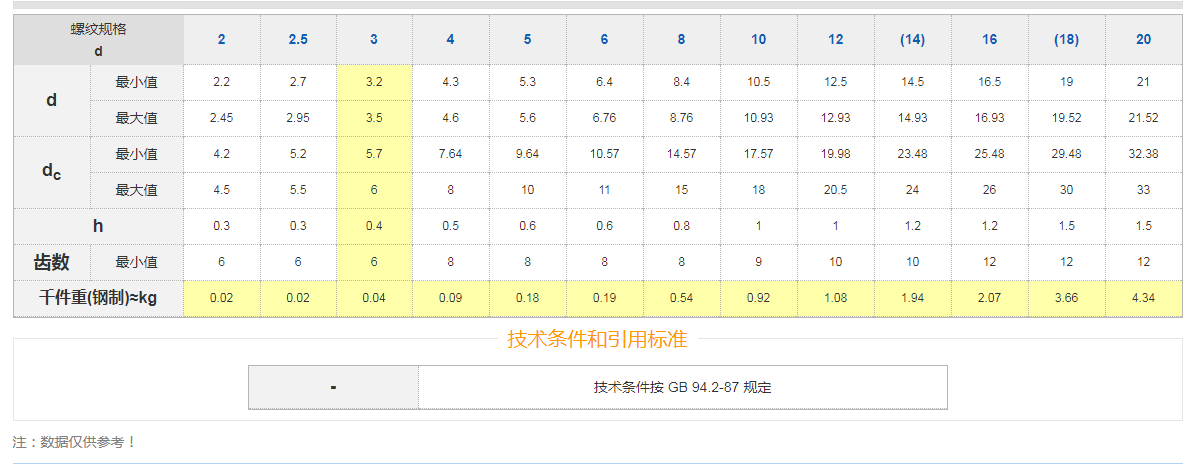Click column header 16 thread size

pyautogui.click(x=989, y=40)
